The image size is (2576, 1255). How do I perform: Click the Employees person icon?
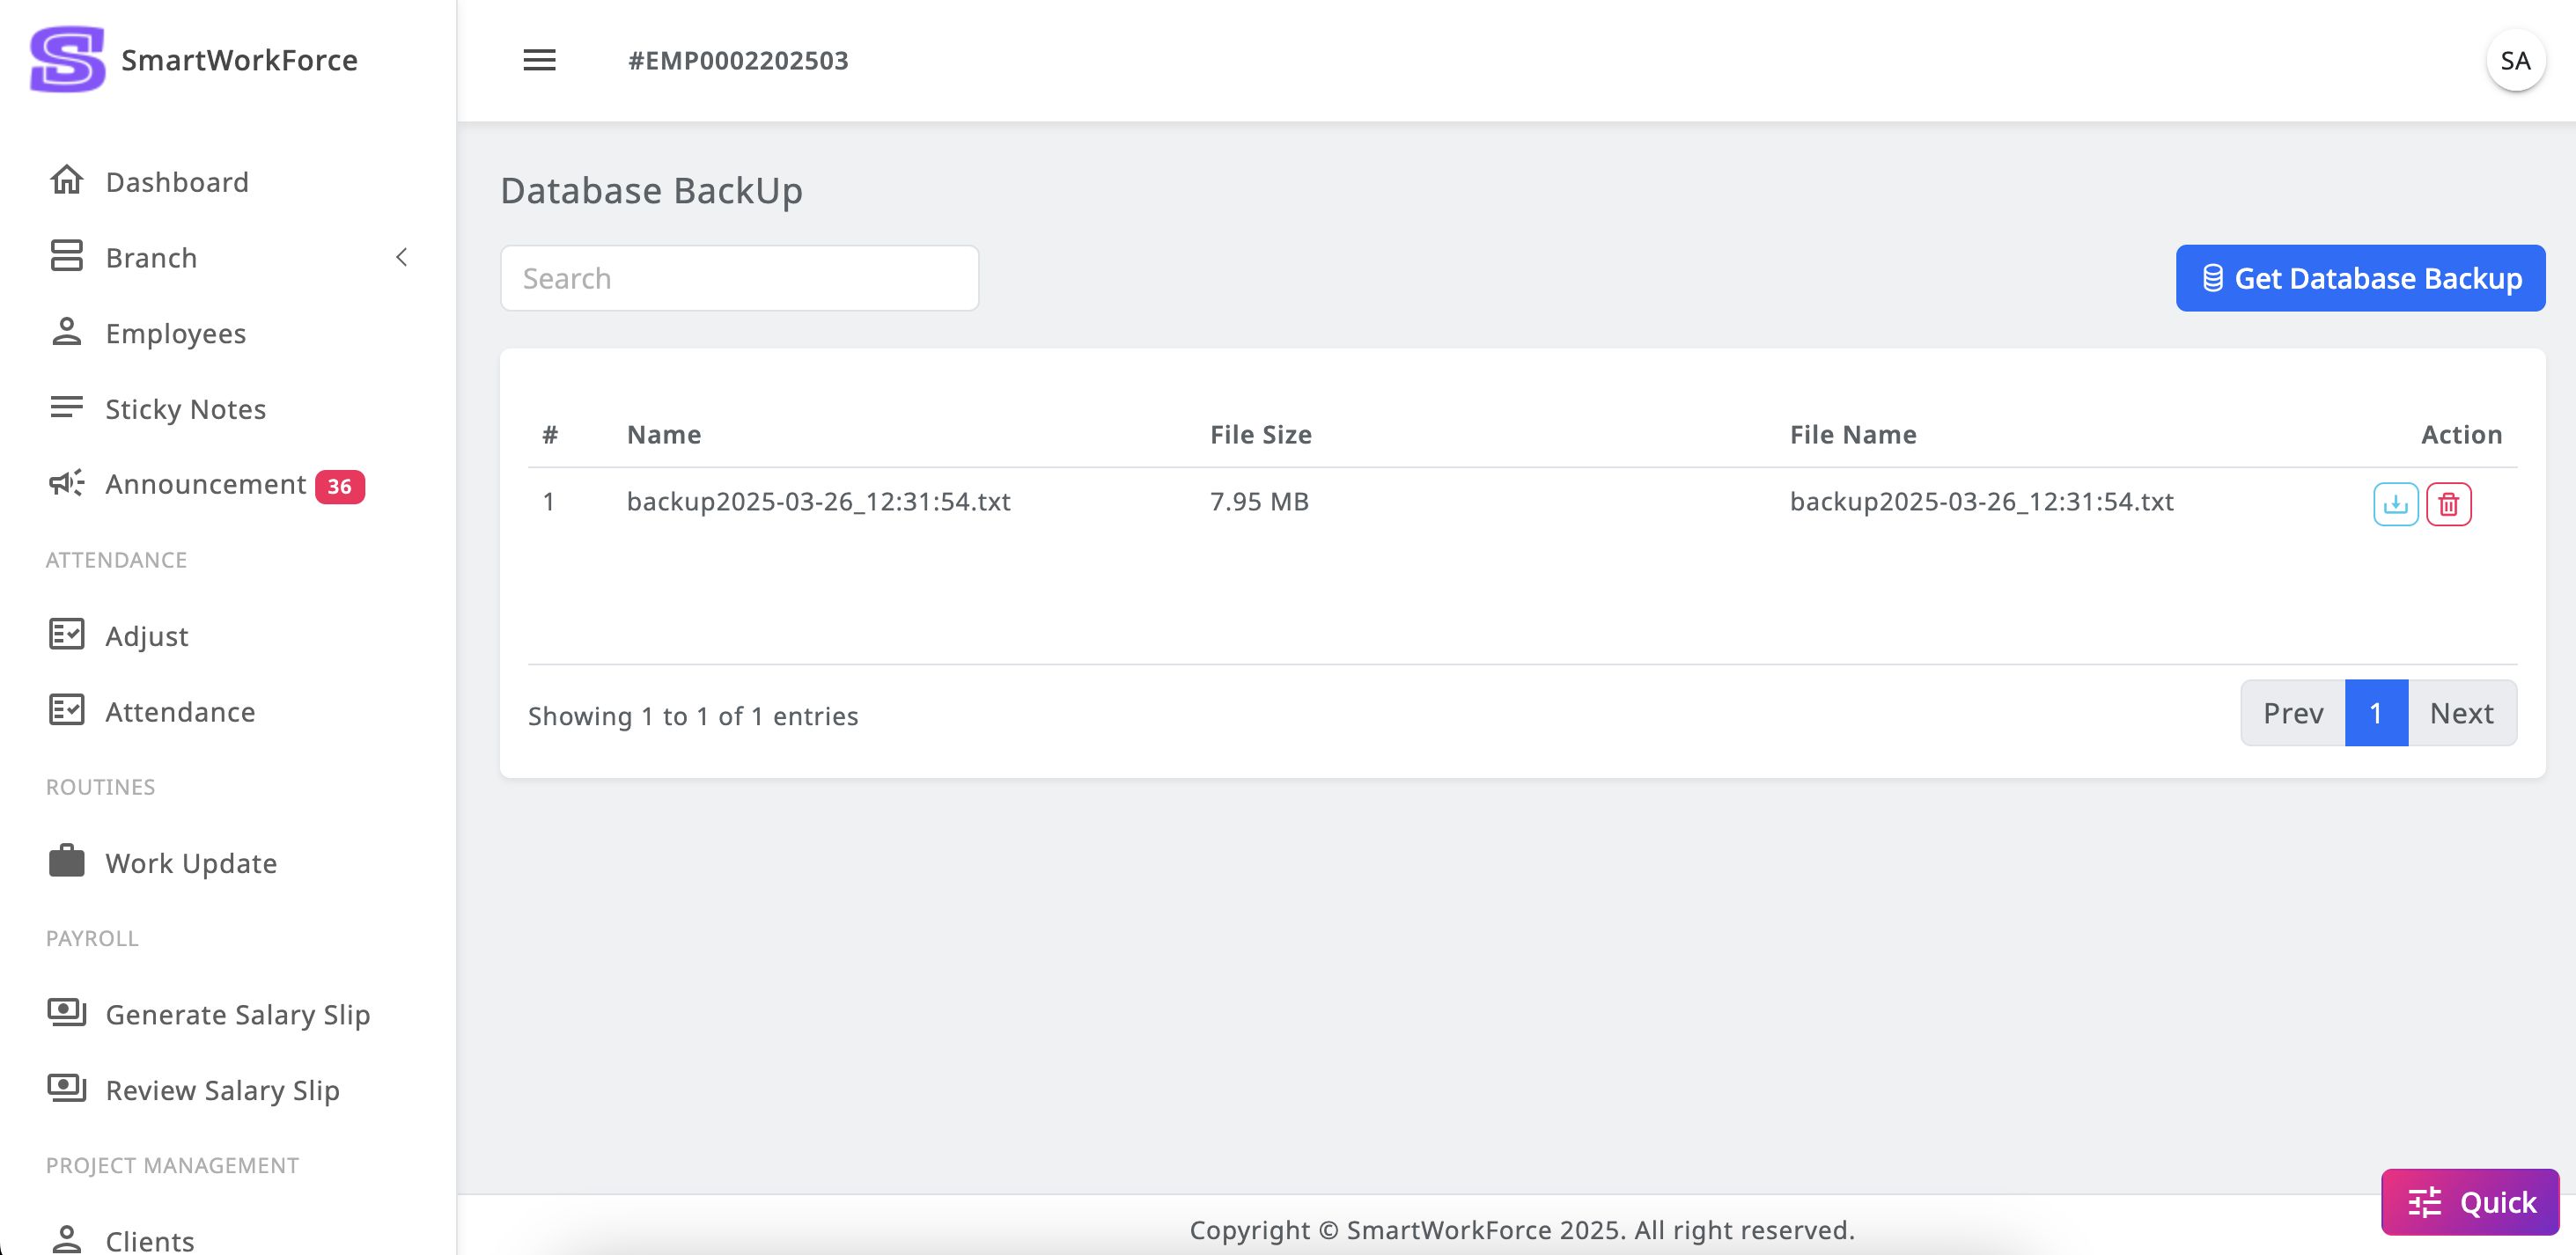tap(67, 332)
